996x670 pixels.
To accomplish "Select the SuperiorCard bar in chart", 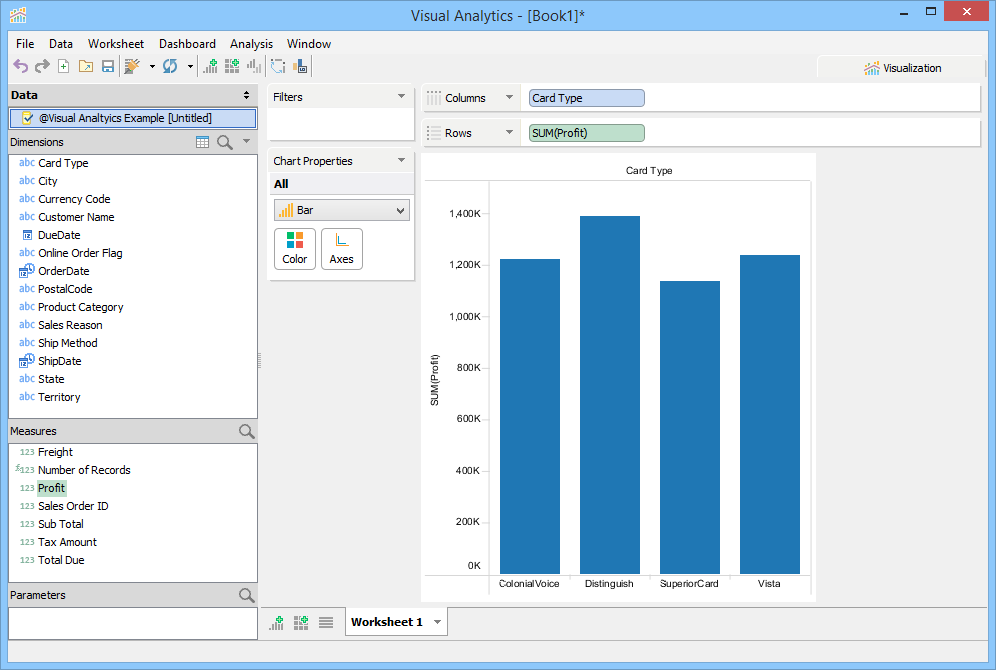I will click(x=690, y=427).
